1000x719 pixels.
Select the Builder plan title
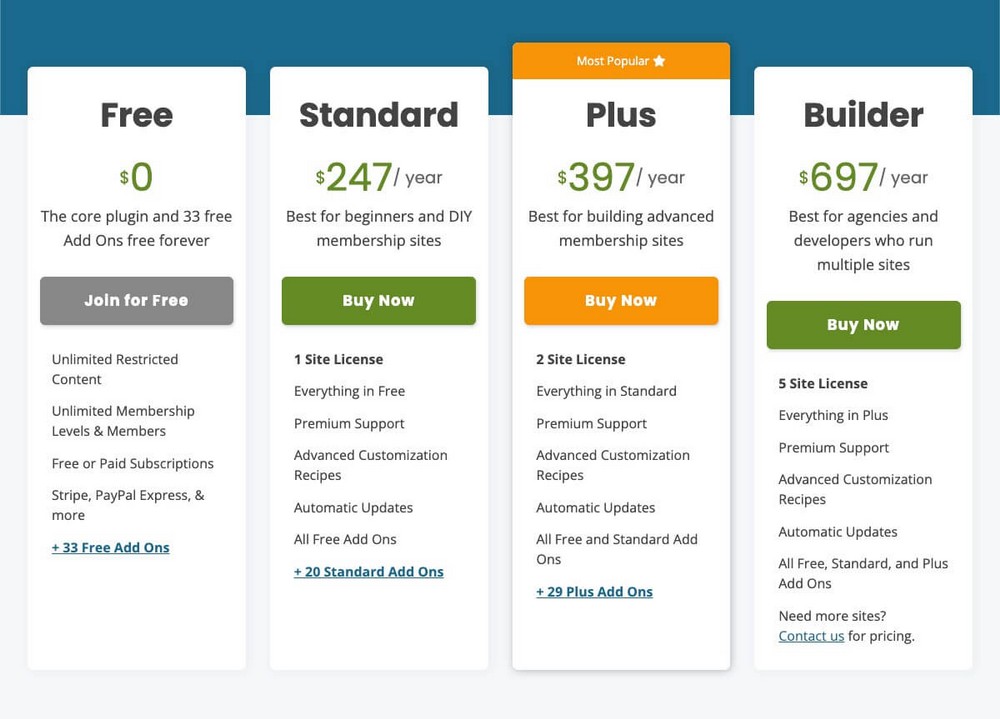tap(863, 115)
